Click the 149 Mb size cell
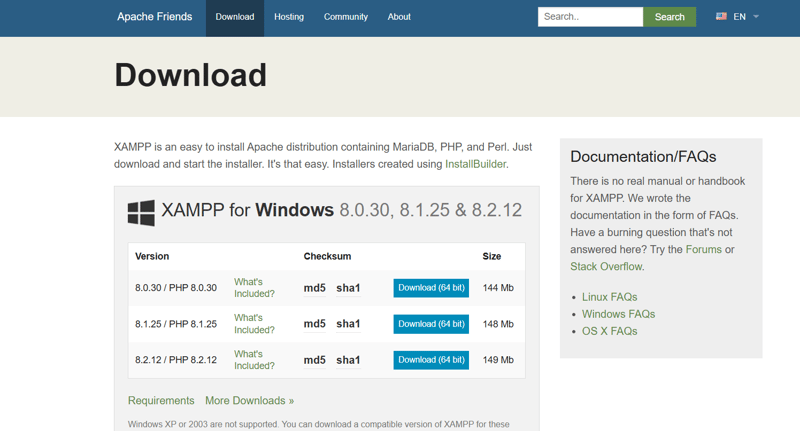Viewport: 800px width, 431px height. (498, 360)
